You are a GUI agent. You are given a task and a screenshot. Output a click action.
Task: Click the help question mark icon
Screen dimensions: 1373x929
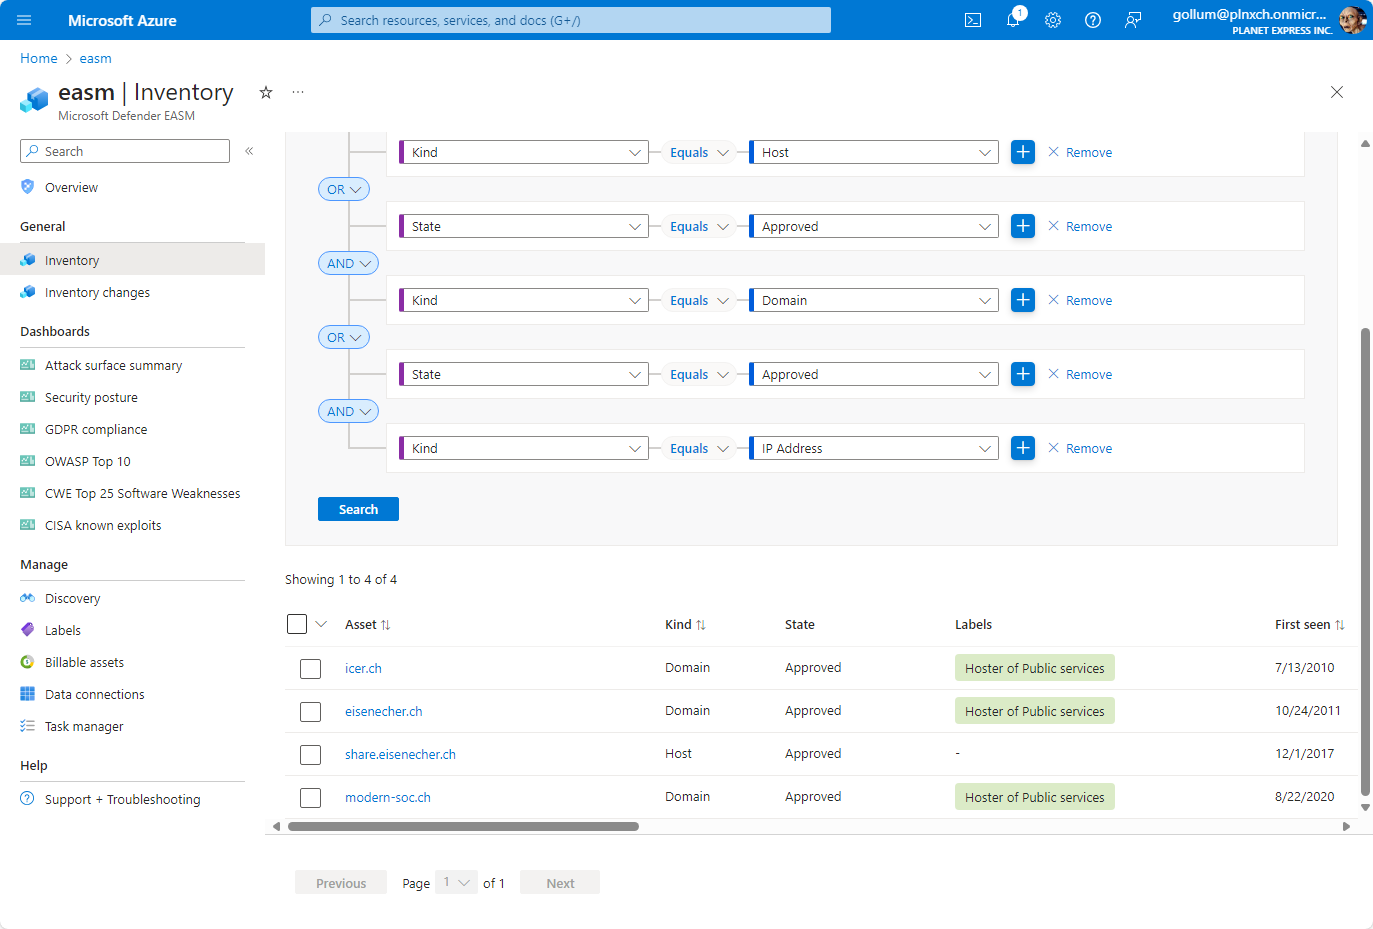point(1093,20)
